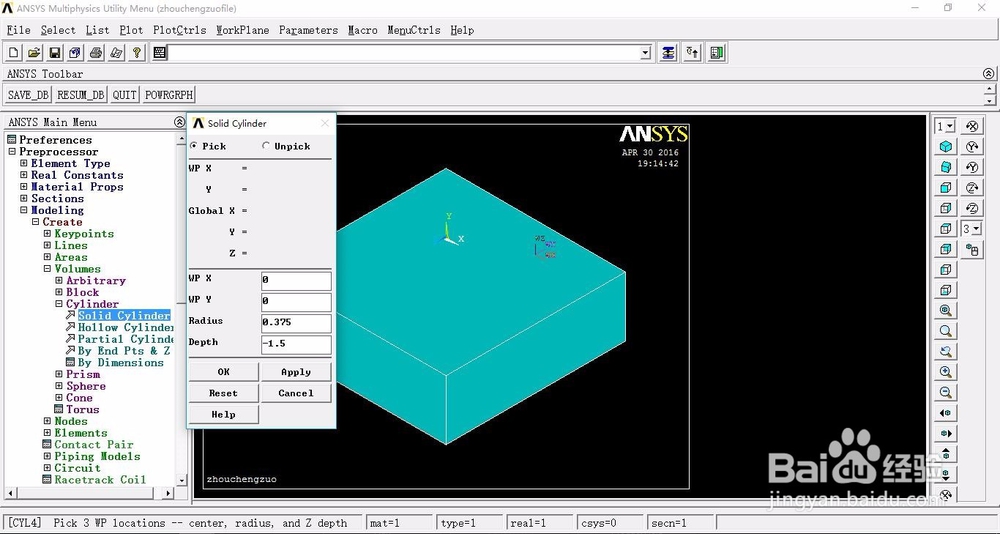Image resolution: width=1000 pixels, height=534 pixels.
Task: Select By Dimensions under Cylinder
Action: (x=121, y=362)
